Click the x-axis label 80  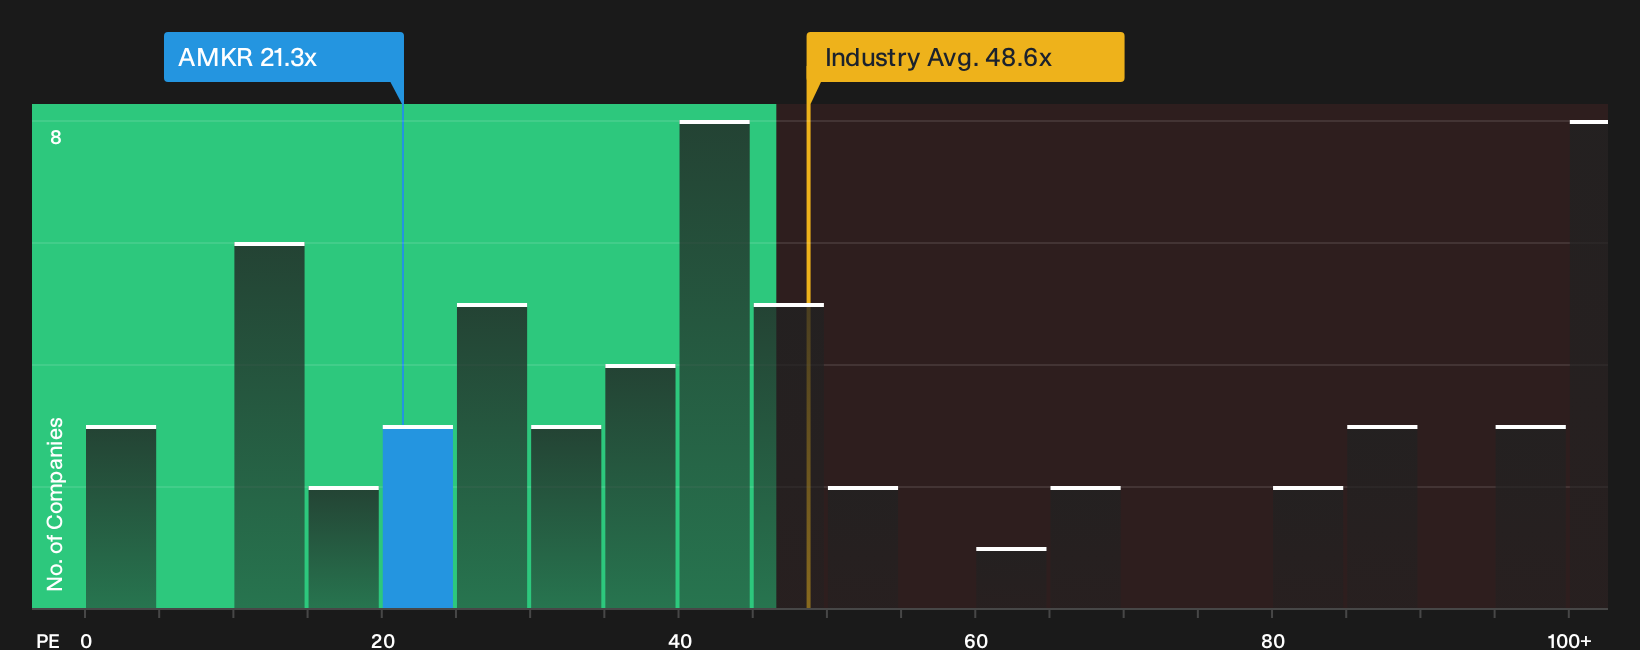coord(1273,640)
